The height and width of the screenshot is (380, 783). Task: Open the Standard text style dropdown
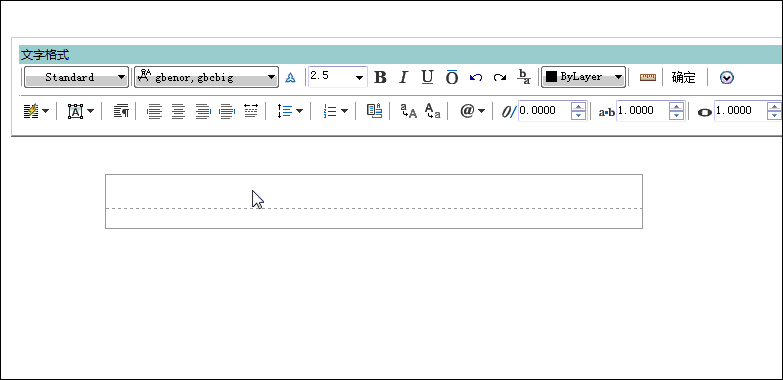(x=76, y=77)
